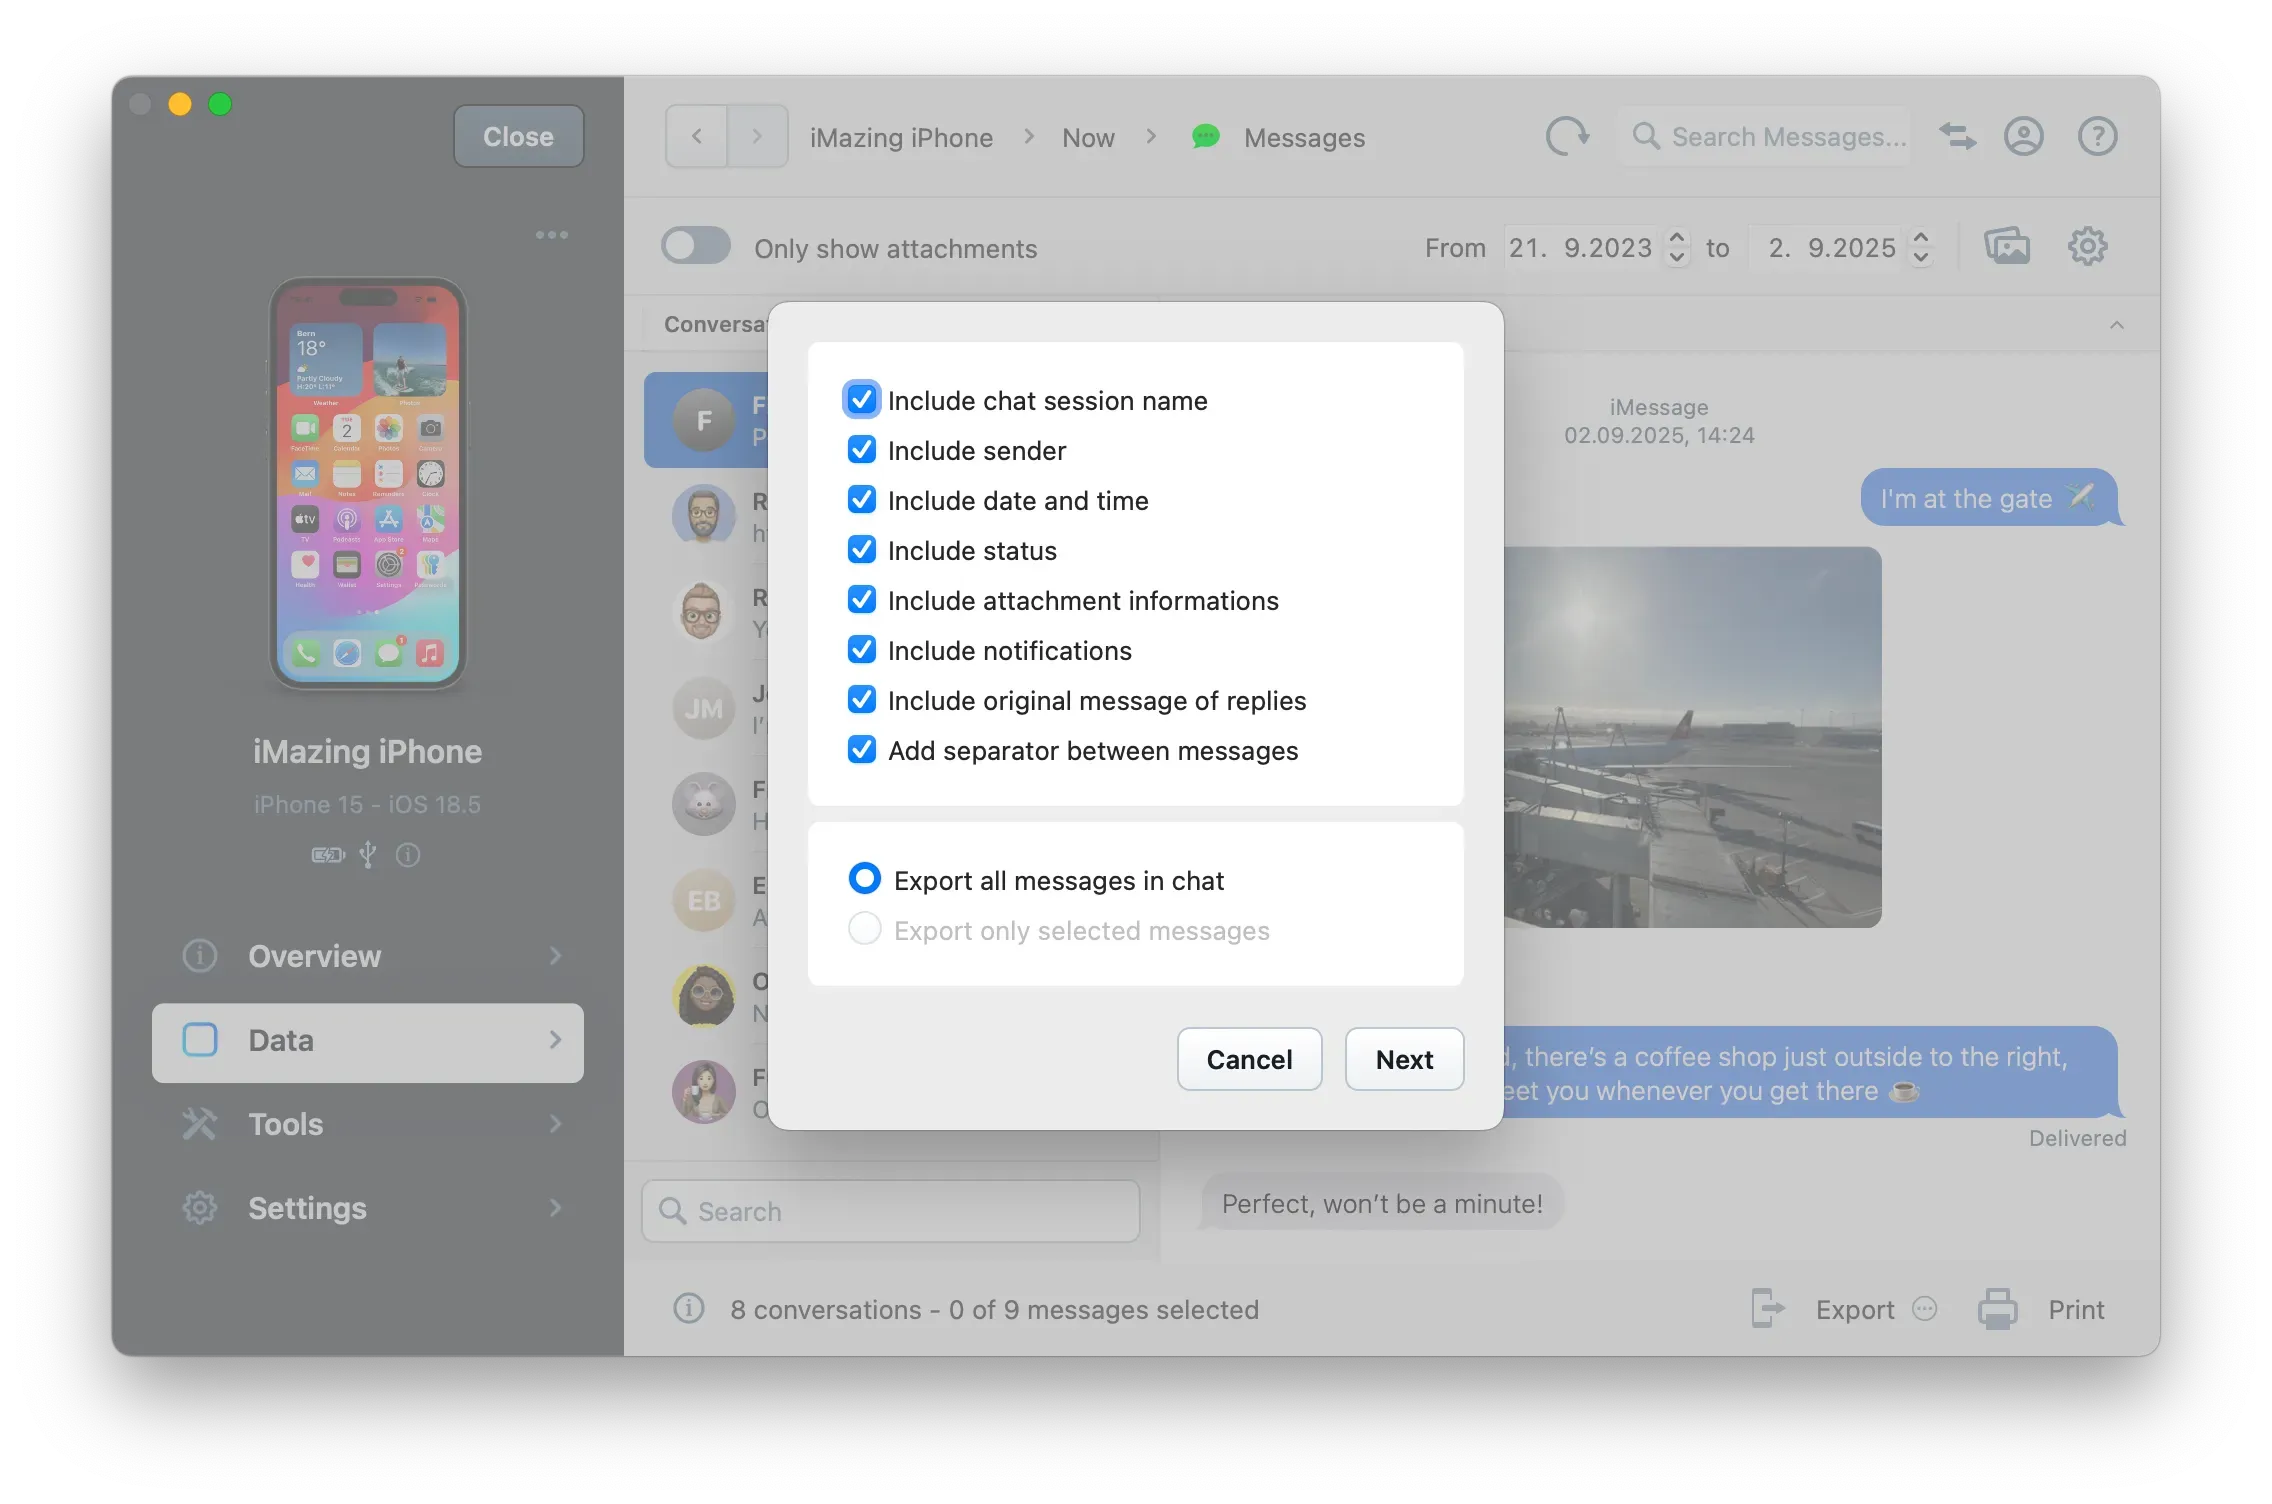
Task: Cancel the export dialog
Action: tap(1249, 1059)
